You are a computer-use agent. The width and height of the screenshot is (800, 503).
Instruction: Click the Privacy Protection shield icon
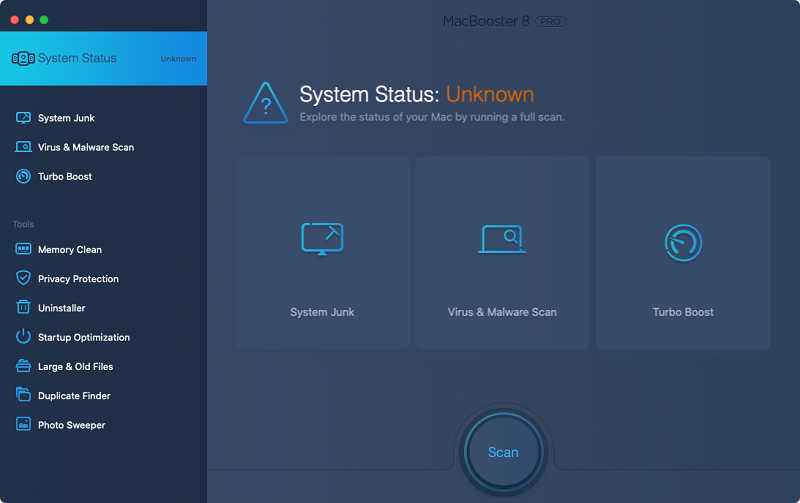point(23,278)
